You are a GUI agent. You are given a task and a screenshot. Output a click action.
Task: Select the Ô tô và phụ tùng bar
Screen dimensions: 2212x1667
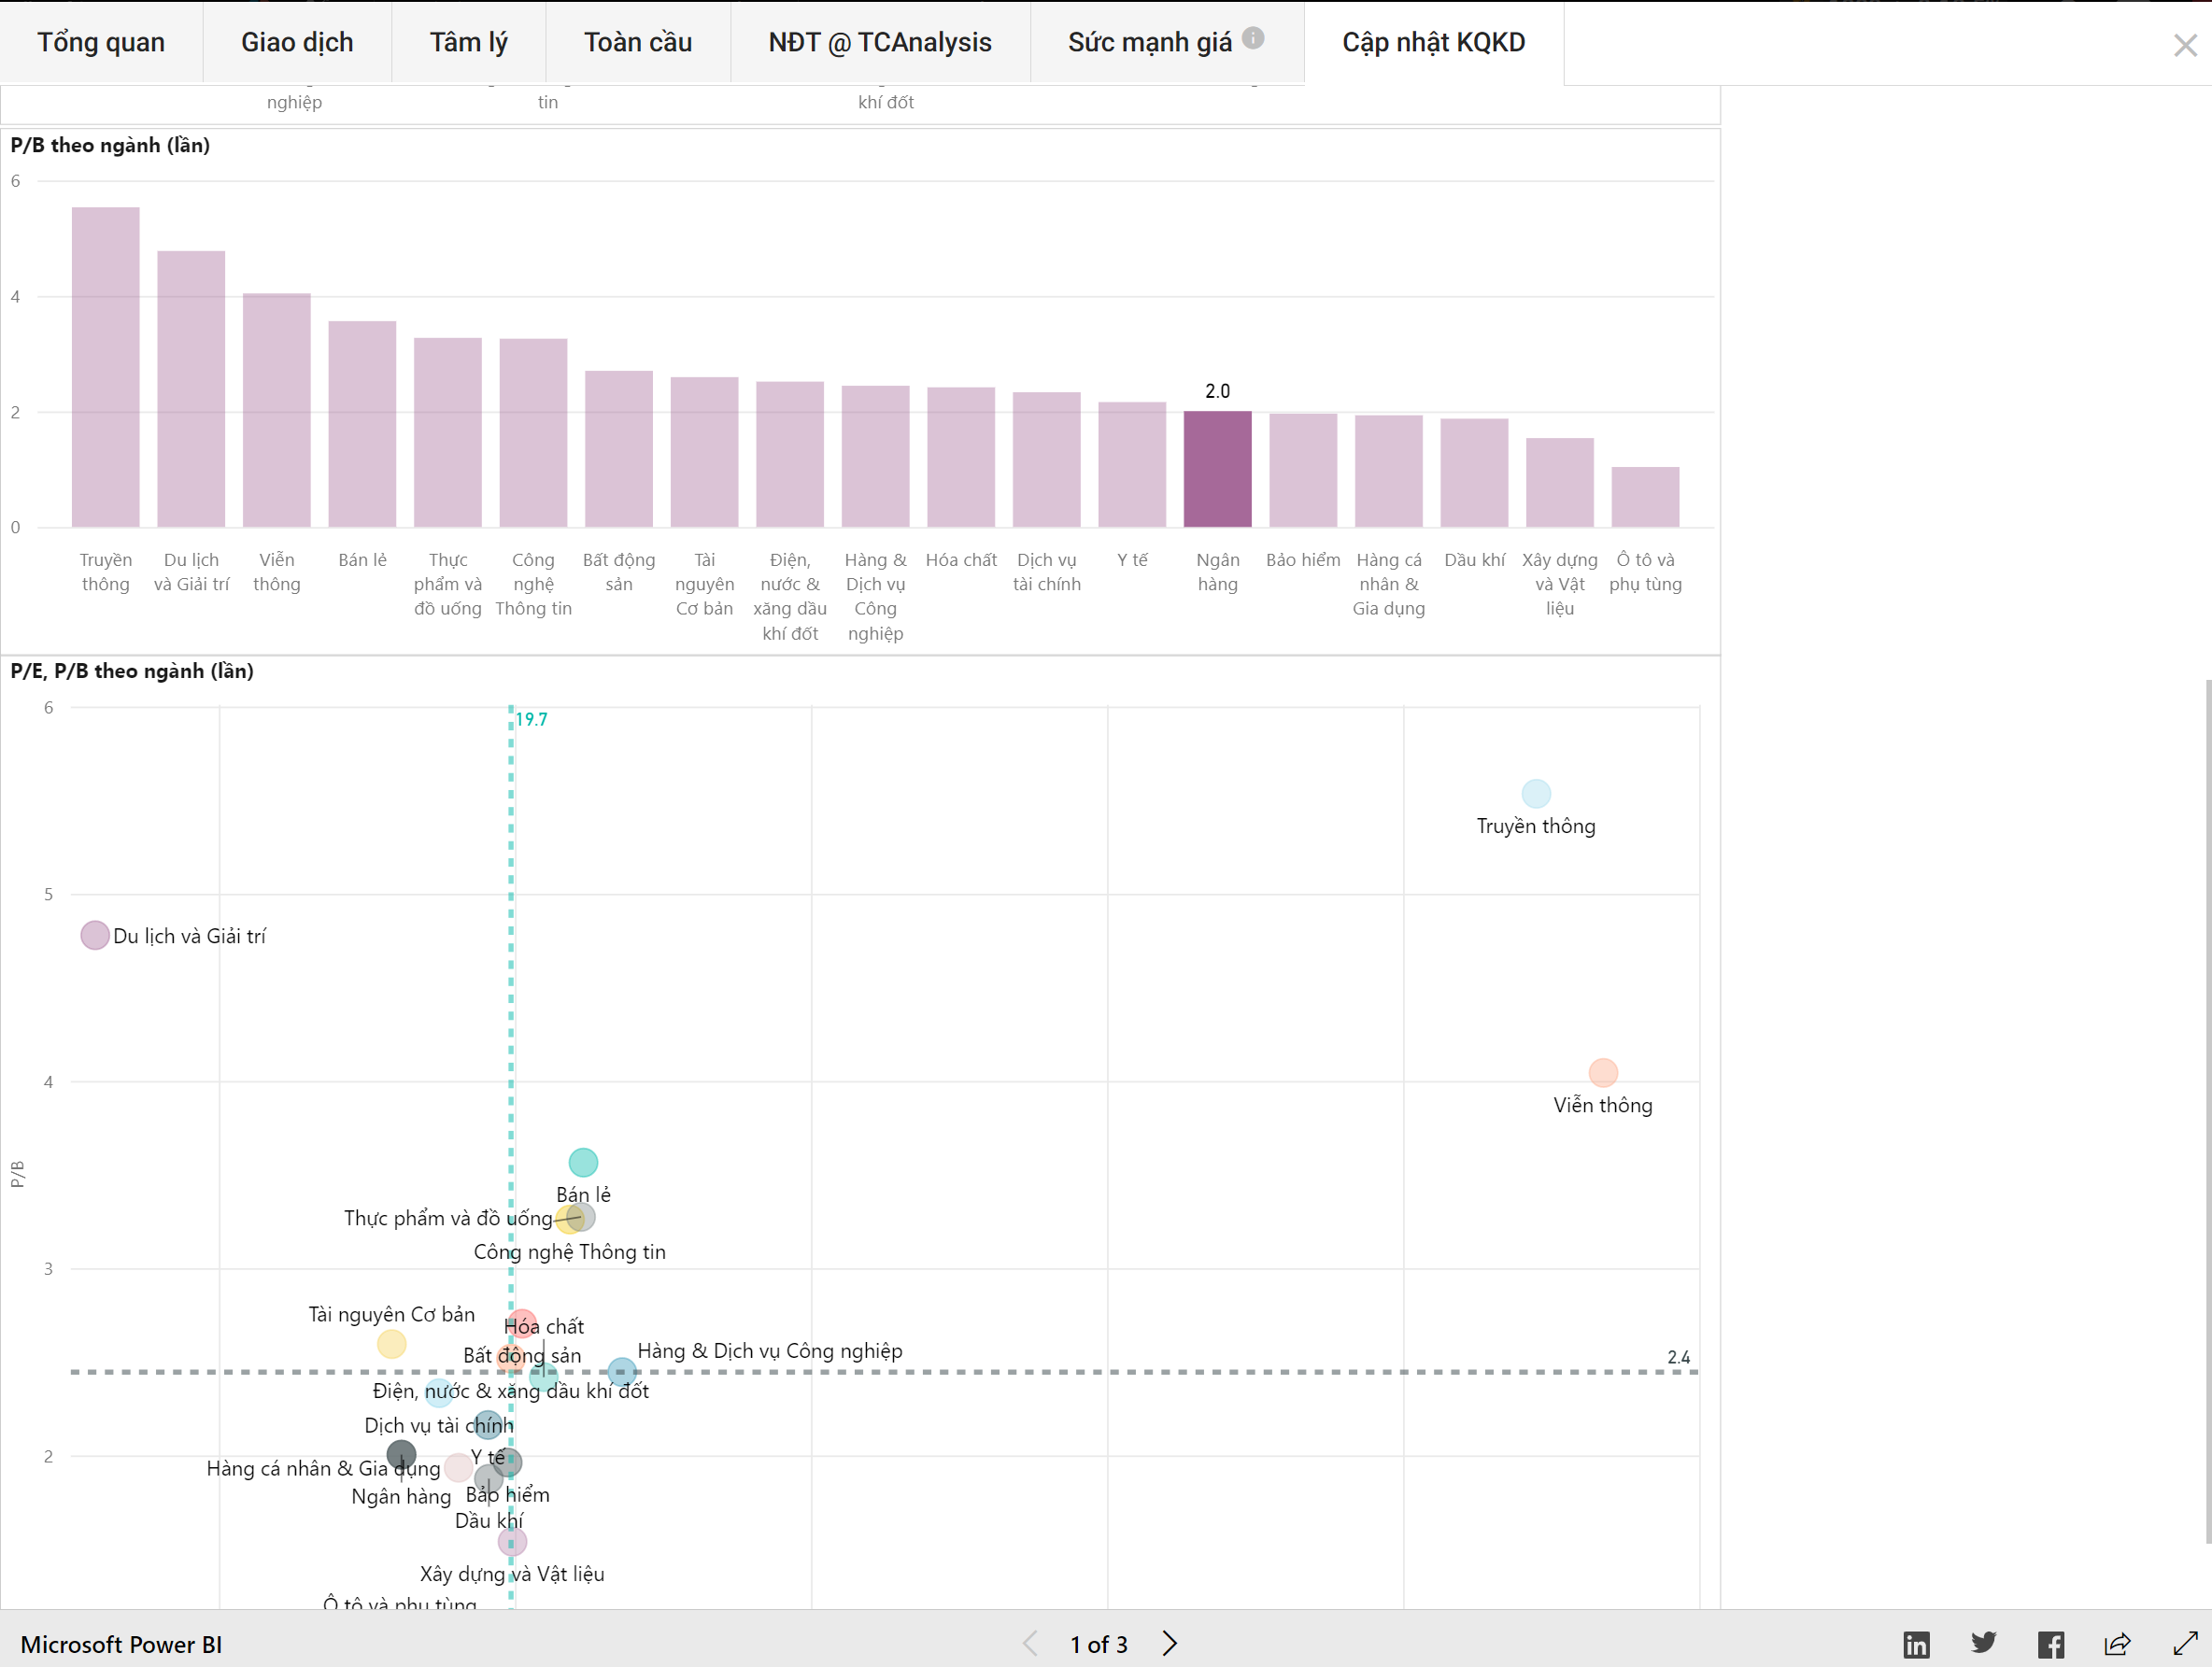tap(1645, 497)
